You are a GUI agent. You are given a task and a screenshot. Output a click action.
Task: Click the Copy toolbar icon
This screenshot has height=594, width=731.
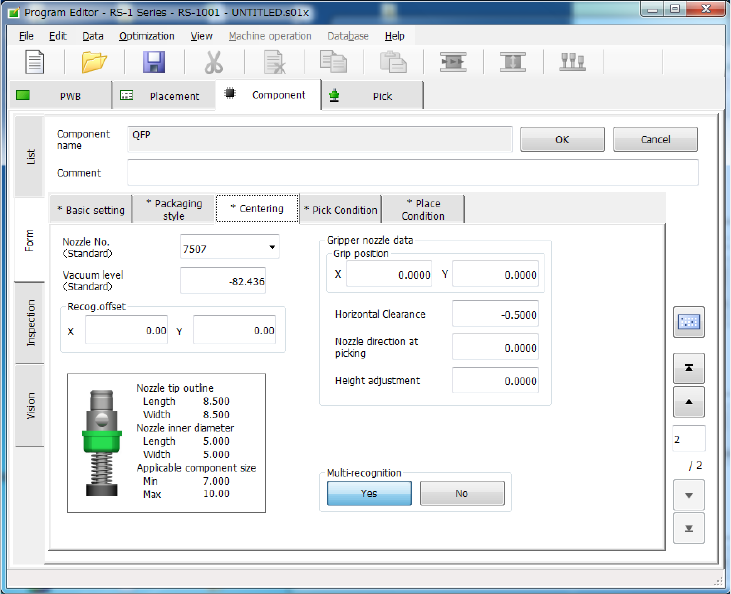(333, 62)
